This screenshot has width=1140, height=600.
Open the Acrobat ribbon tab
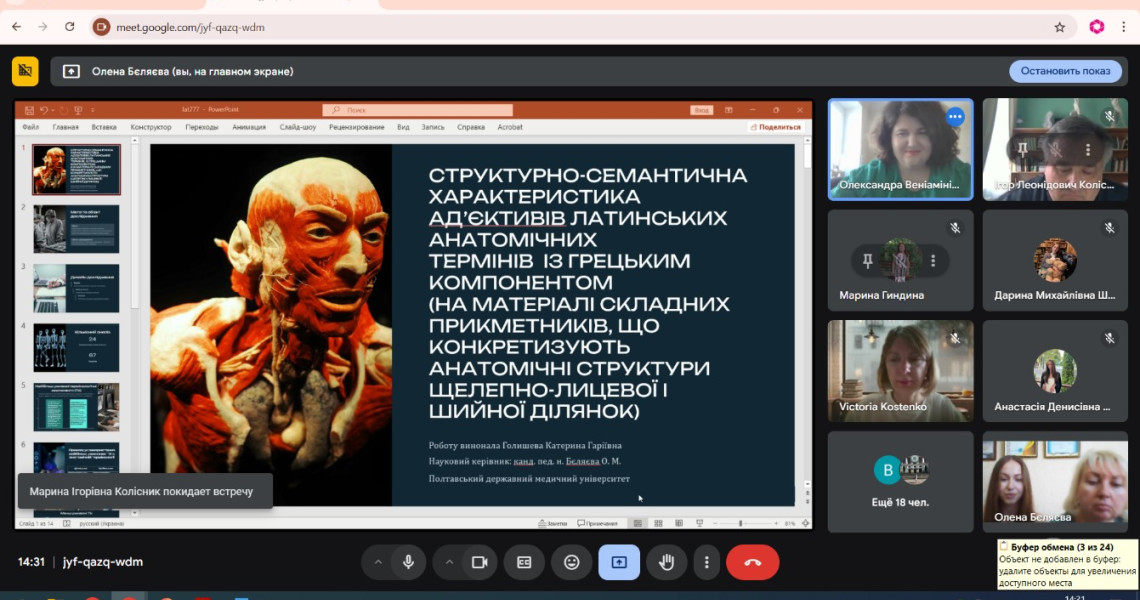click(510, 127)
